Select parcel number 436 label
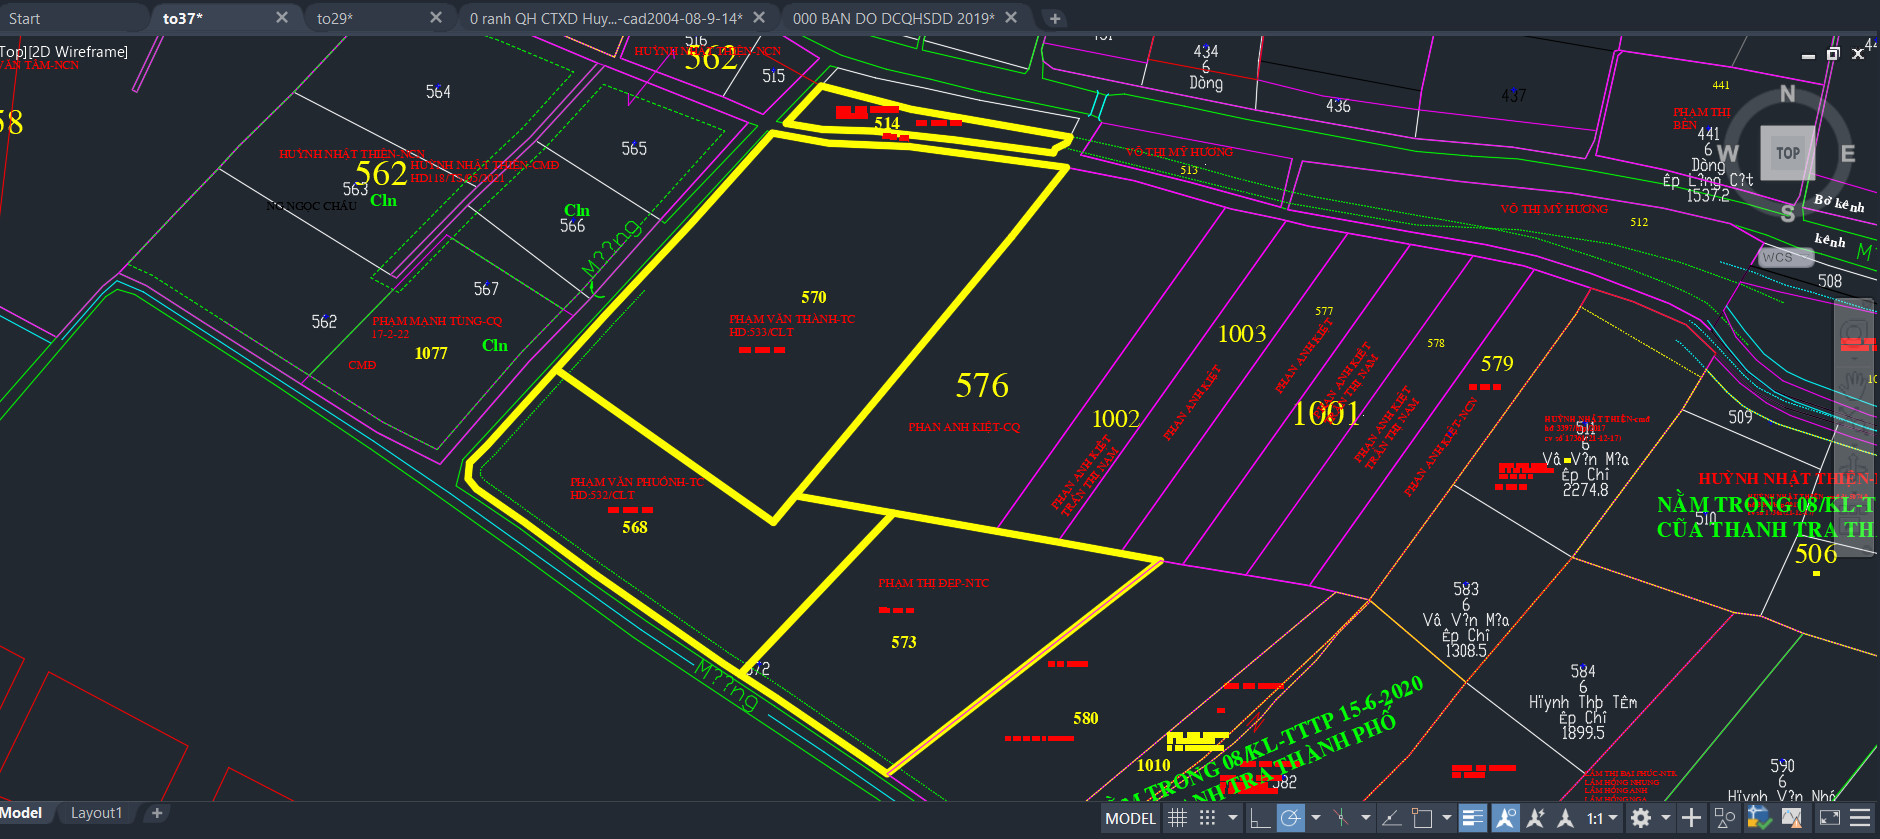Image resolution: width=1880 pixels, height=839 pixels. pos(1338,106)
